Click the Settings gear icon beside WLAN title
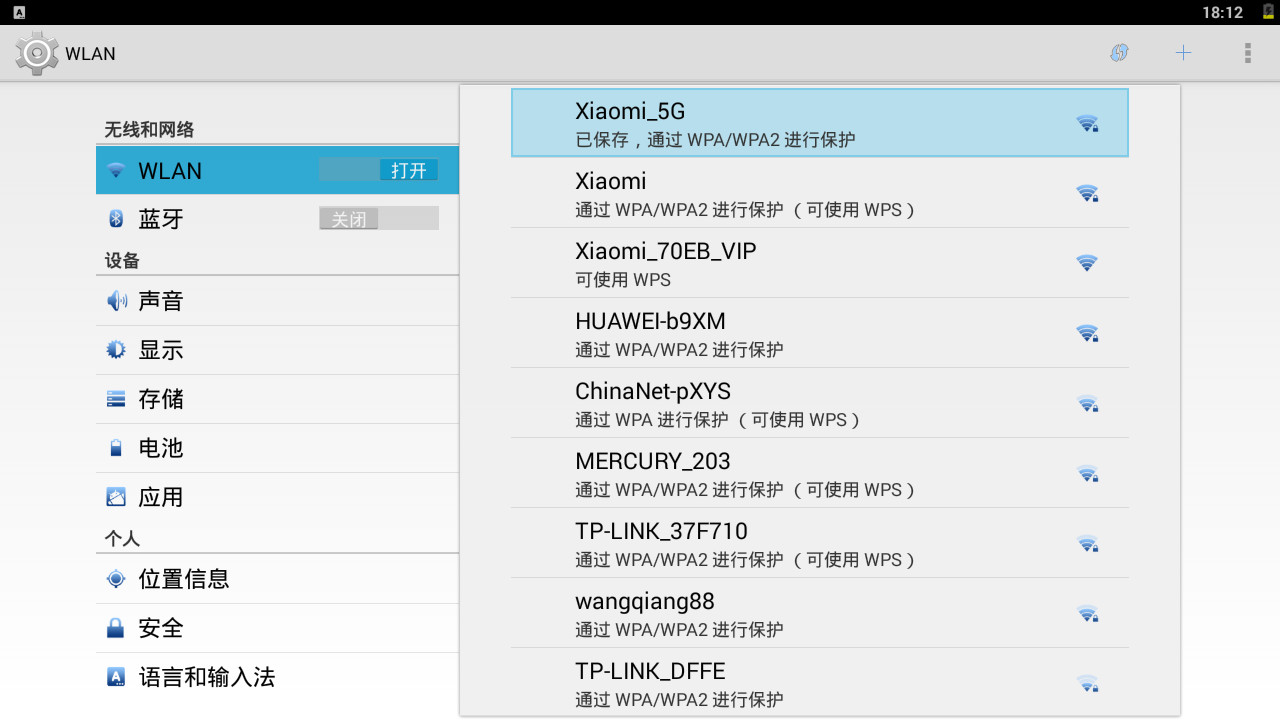1280x720 pixels. coord(37,53)
